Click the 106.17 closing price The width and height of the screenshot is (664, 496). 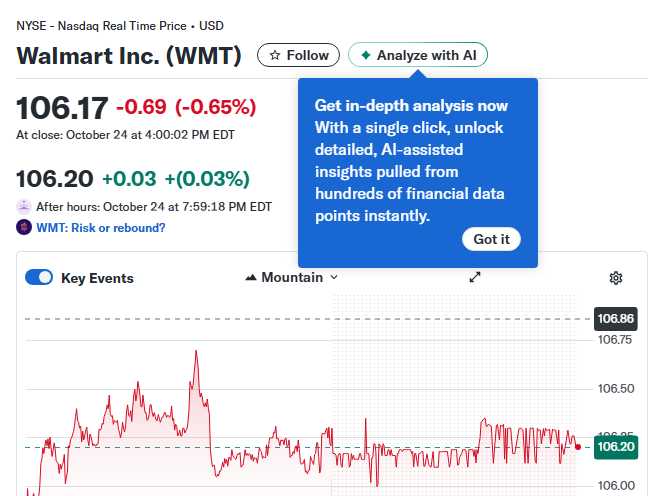click(61, 107)
